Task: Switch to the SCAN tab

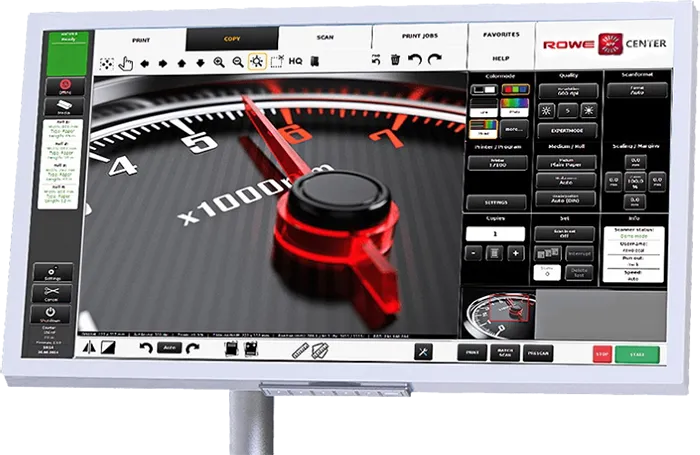Action: (325, 37)
